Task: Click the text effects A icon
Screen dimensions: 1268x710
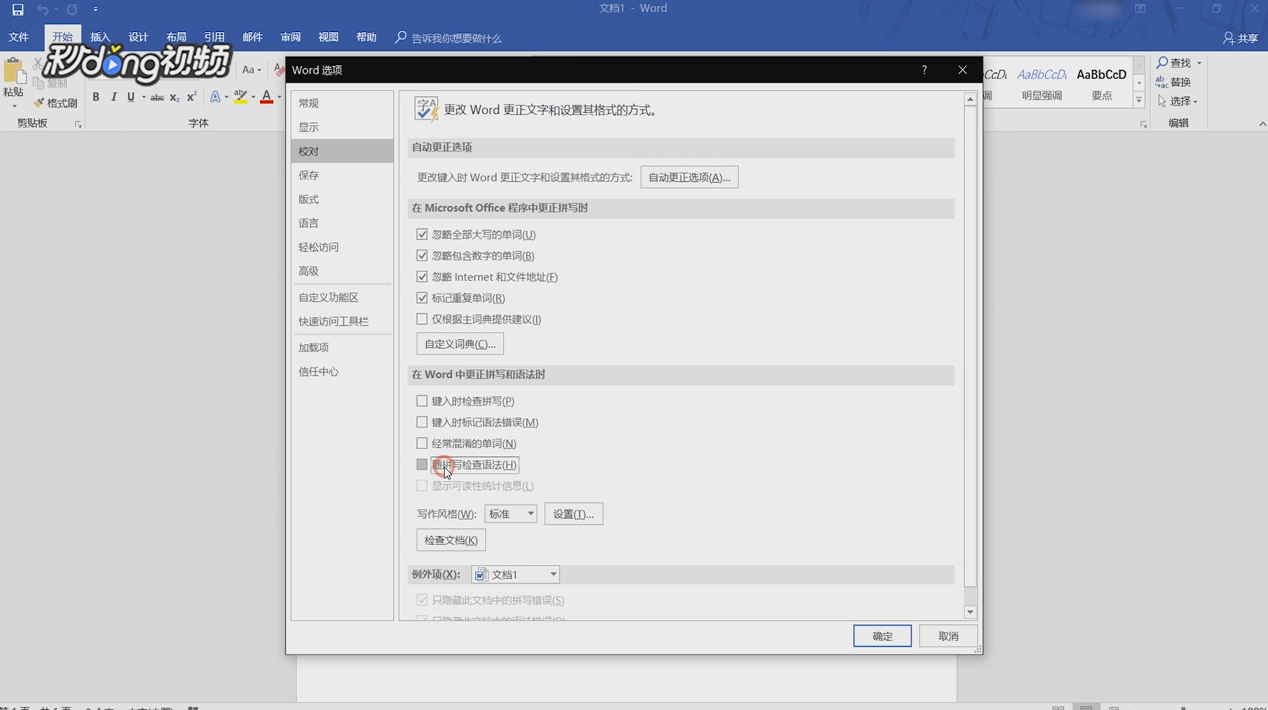Action: (x=215, y=97)
